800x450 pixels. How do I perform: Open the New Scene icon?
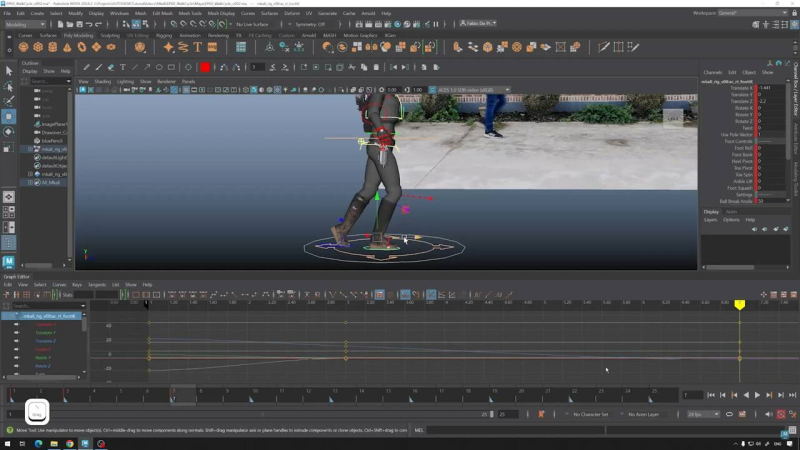click(x=60, y=24)
